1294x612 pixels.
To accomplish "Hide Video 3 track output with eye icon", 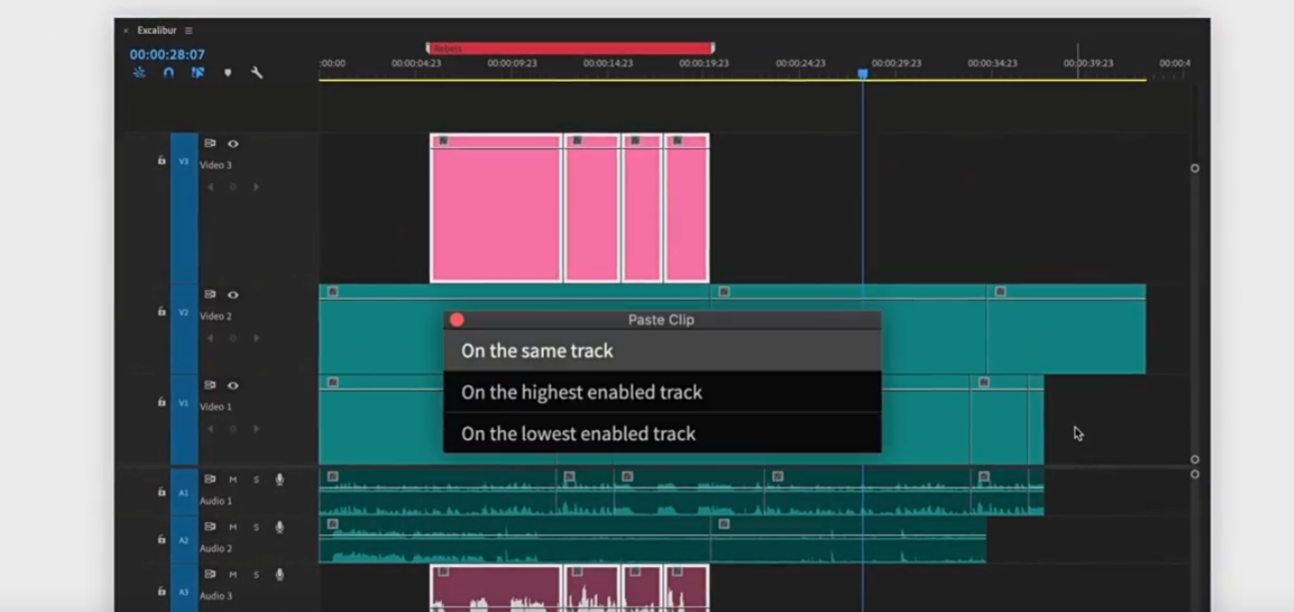I will click(233, 144).
